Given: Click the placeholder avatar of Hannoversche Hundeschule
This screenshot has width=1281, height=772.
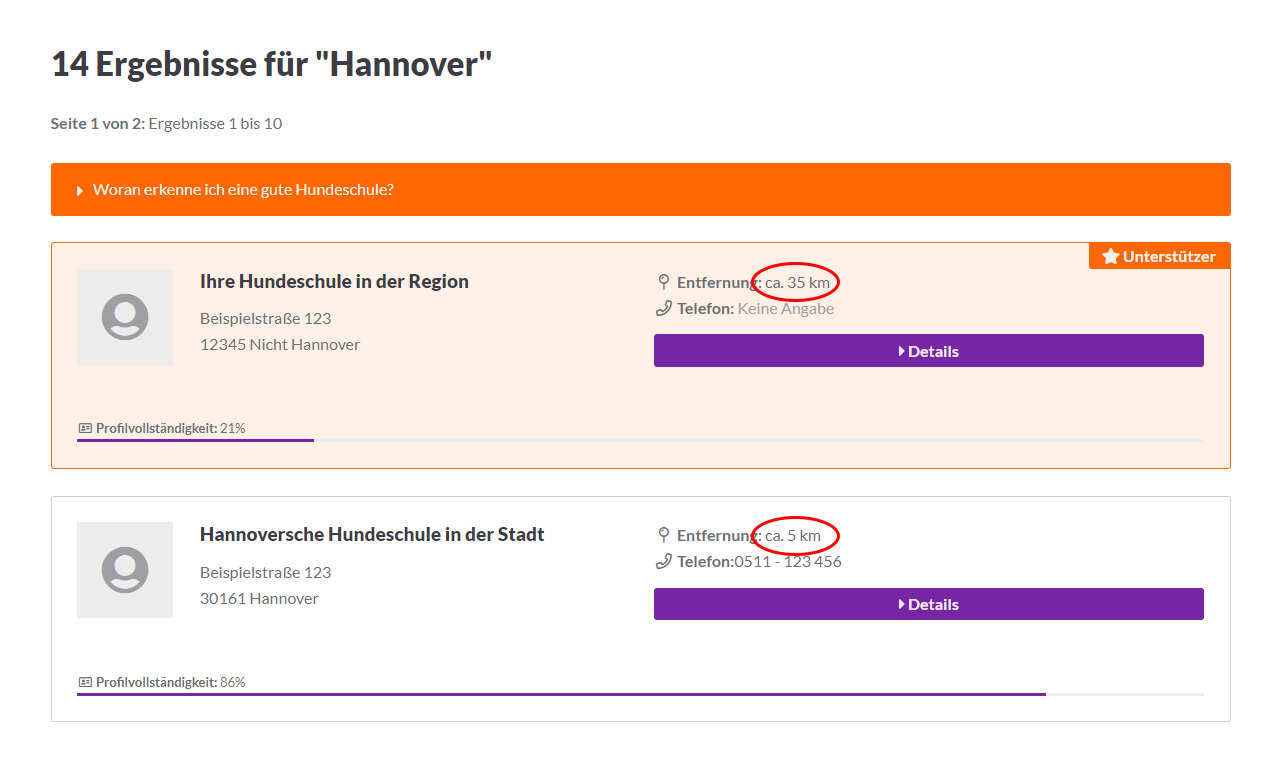Looking at the screenshot, I should coord(124,570).
